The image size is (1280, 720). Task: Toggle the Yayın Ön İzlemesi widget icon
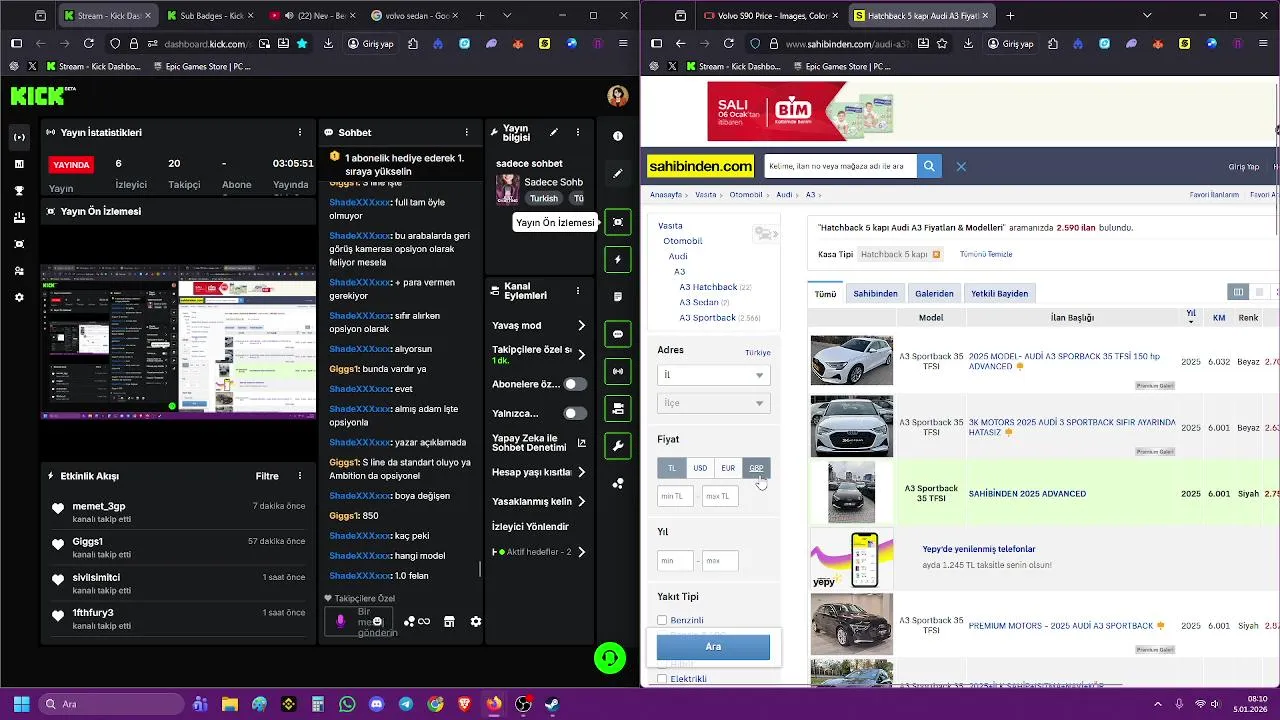pyautogui.click(x=618, y=222)
